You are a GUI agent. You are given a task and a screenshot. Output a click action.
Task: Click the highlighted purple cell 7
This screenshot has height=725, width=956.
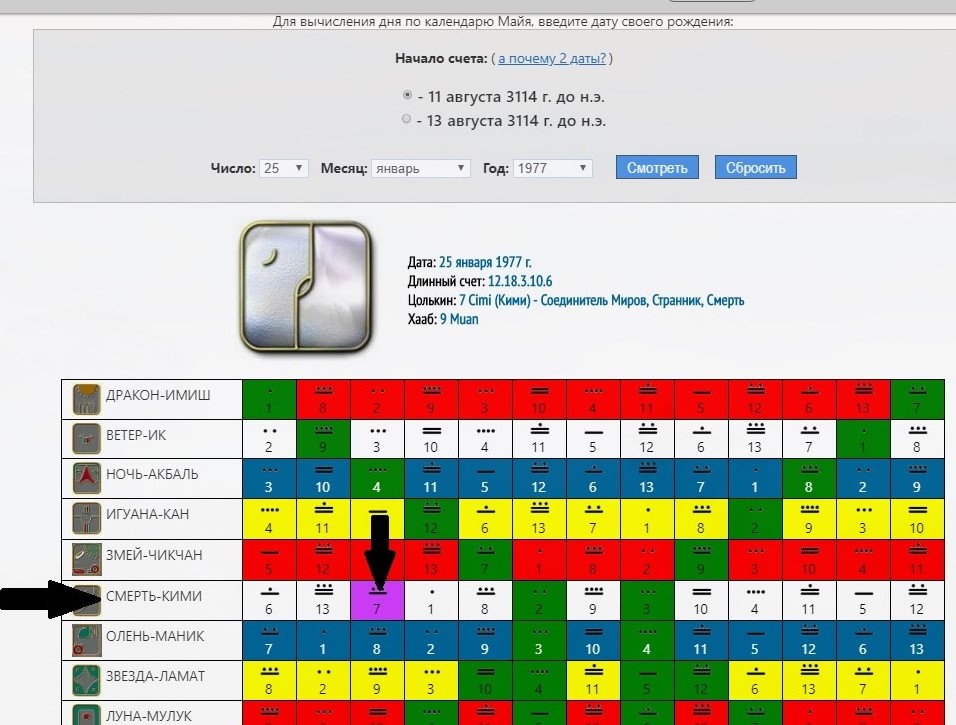point(377,600)
